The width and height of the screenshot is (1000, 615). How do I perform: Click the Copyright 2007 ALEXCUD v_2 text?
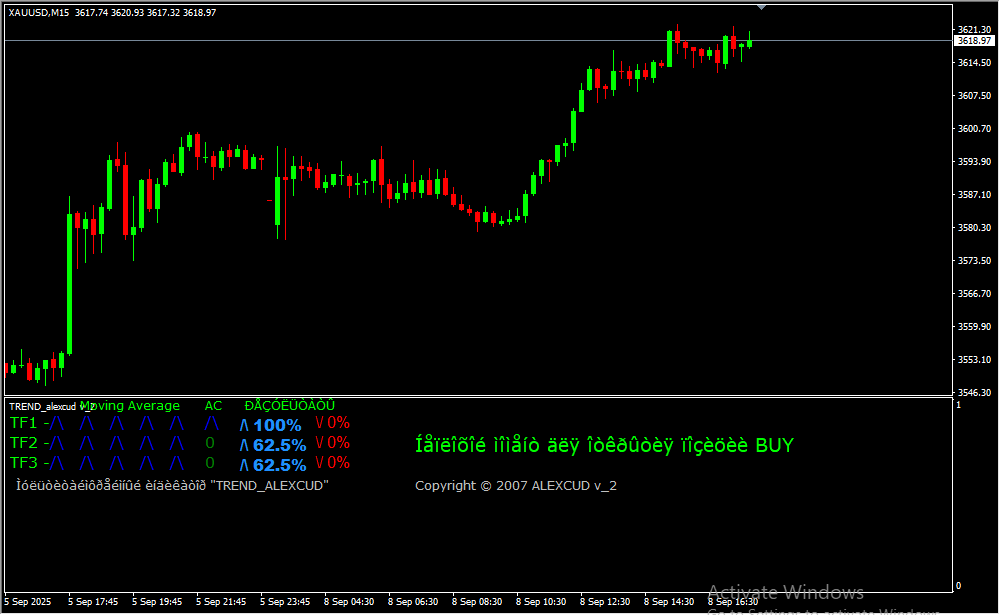tap(515, 486)
